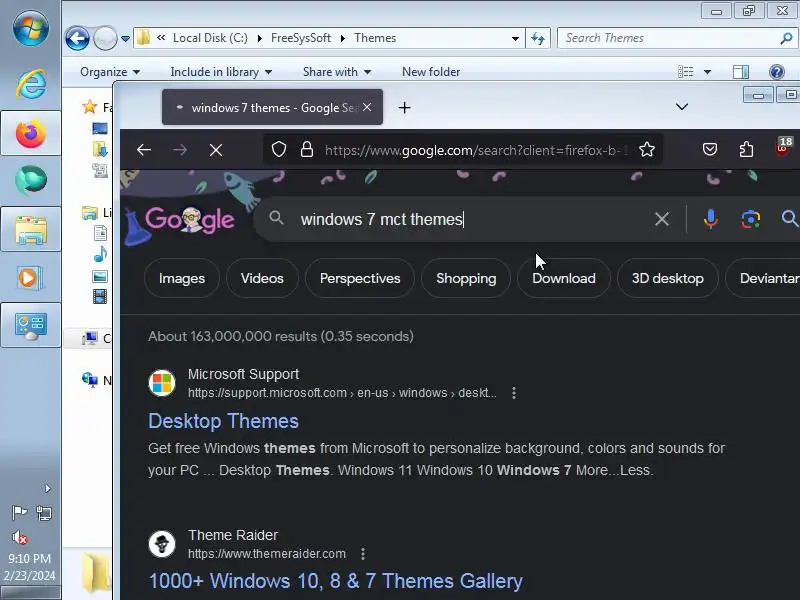800x600 pixels.
Task: Refresh the Themes folder in Explorer
Action: coord(538,38)
